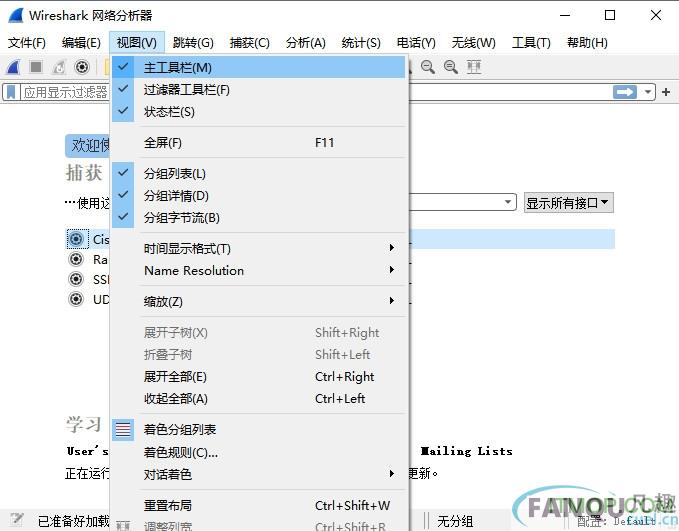Click the 已准备好加载 status text
Image resolution: width=679 pixels, height=531 pixels.
coord(73,521)
